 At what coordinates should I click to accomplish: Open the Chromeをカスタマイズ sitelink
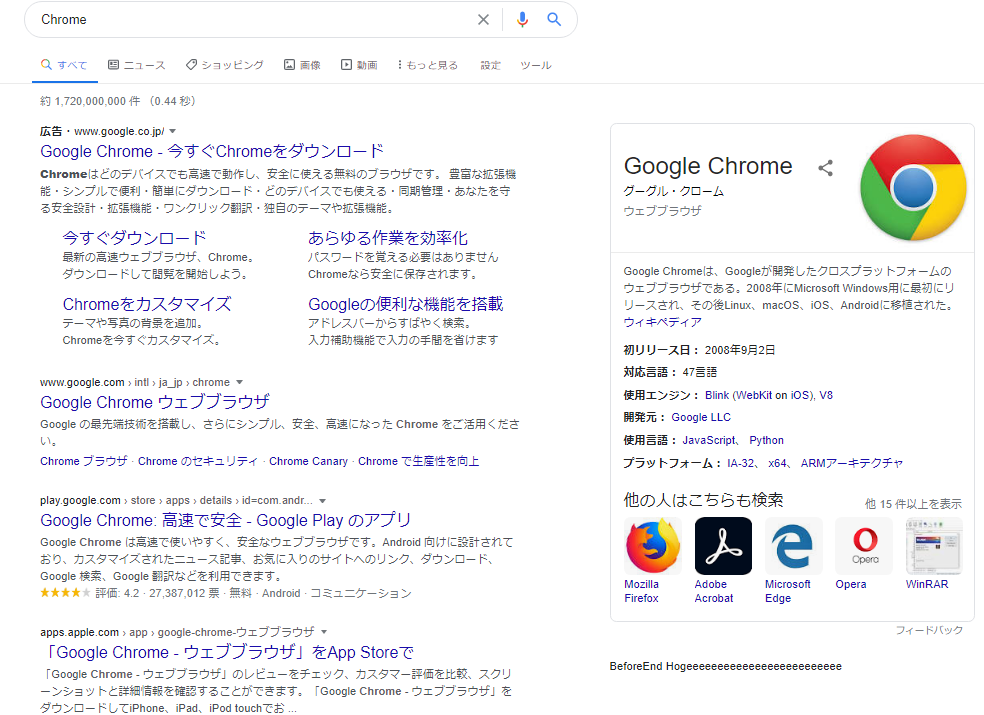click(147, 304)
